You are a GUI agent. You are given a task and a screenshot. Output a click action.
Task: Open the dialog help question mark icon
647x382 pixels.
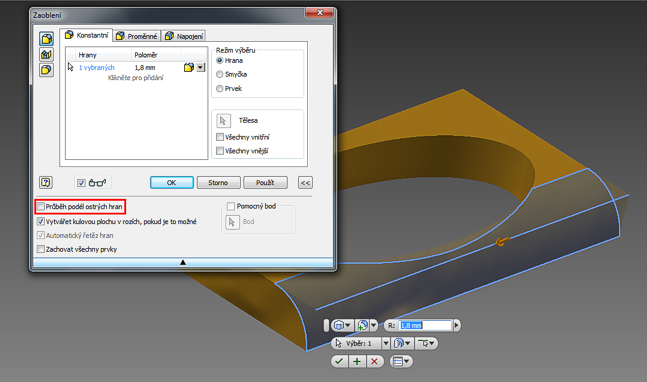[45, 182]
